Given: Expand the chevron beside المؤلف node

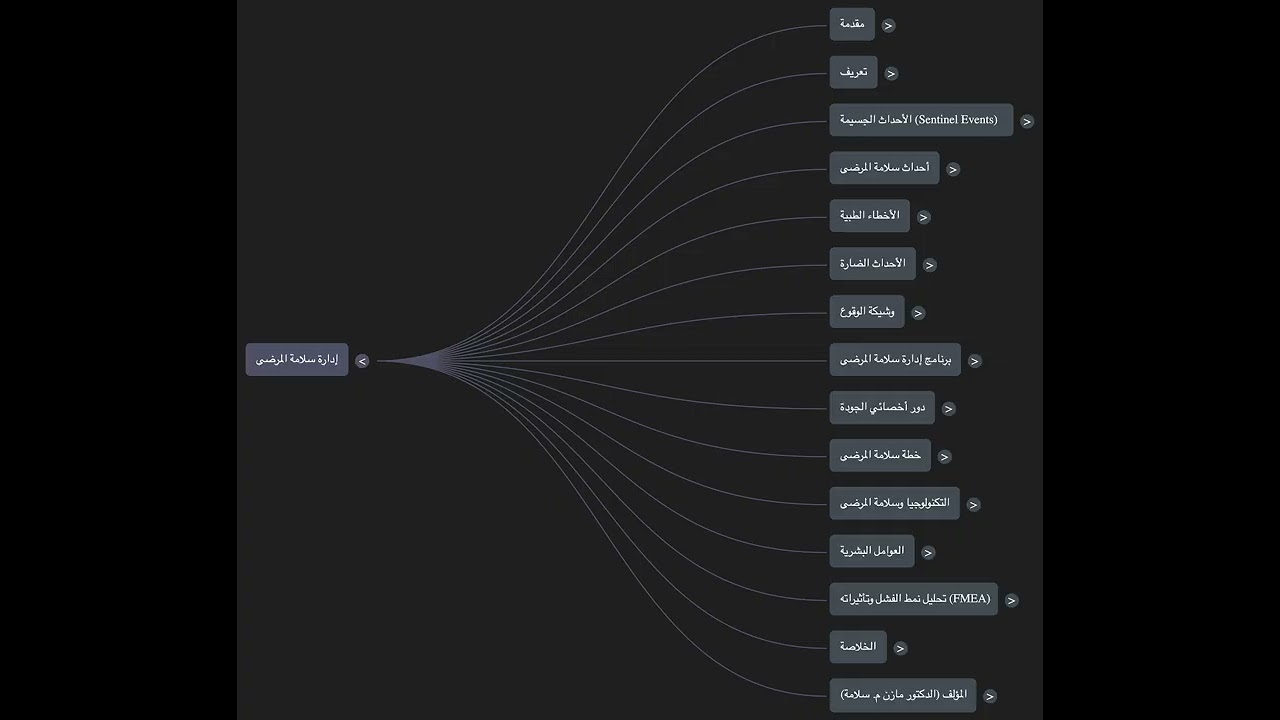Looking at the screenshot, I should click(990, 697).
